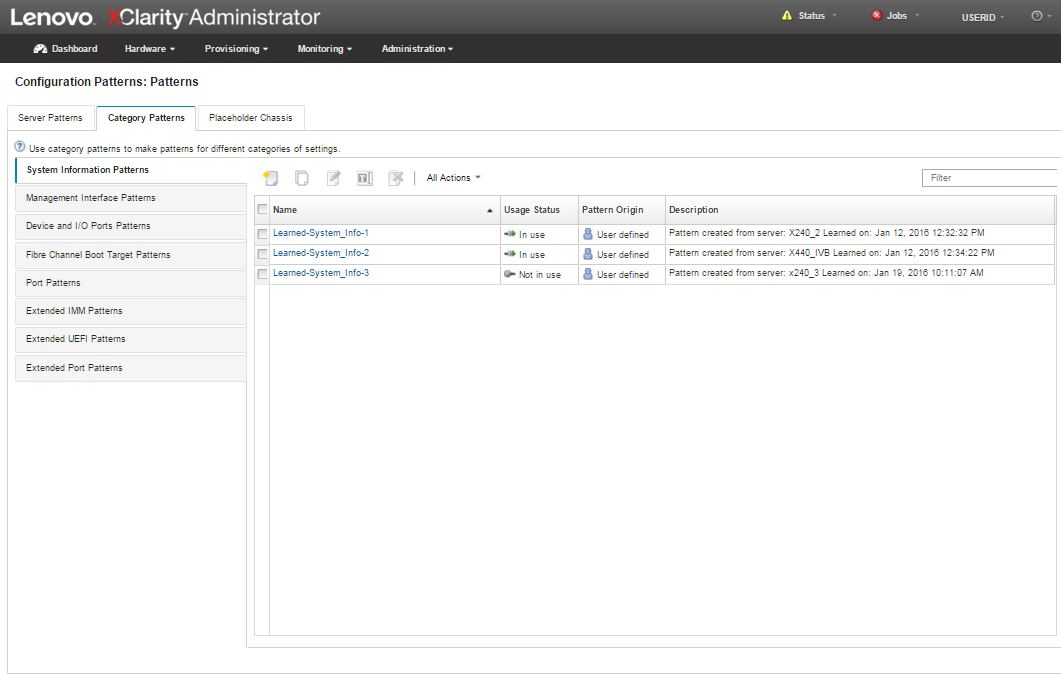Screen dimensions: 1061x675
Task: Click the delete pattern icon
Action: click(396, 178)
